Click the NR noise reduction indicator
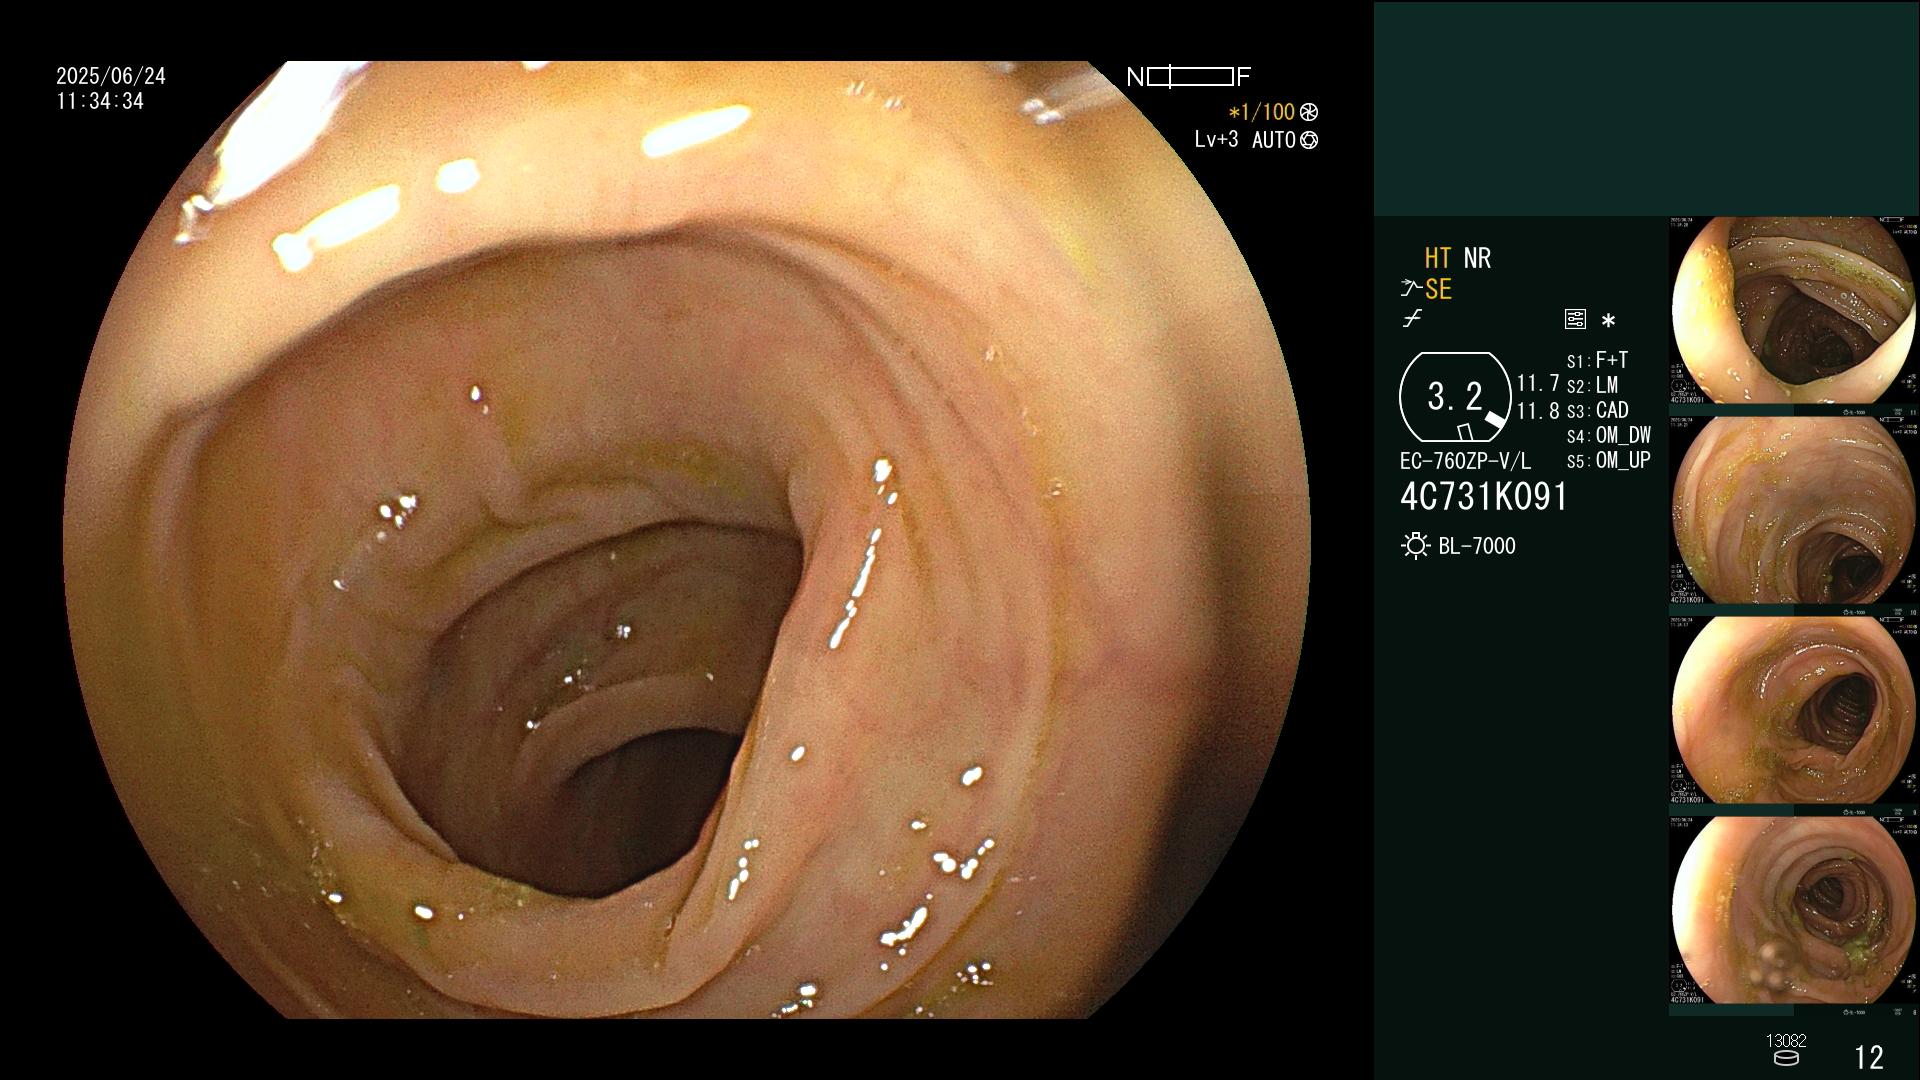 pyautogui.click(x=1477, y=258)
